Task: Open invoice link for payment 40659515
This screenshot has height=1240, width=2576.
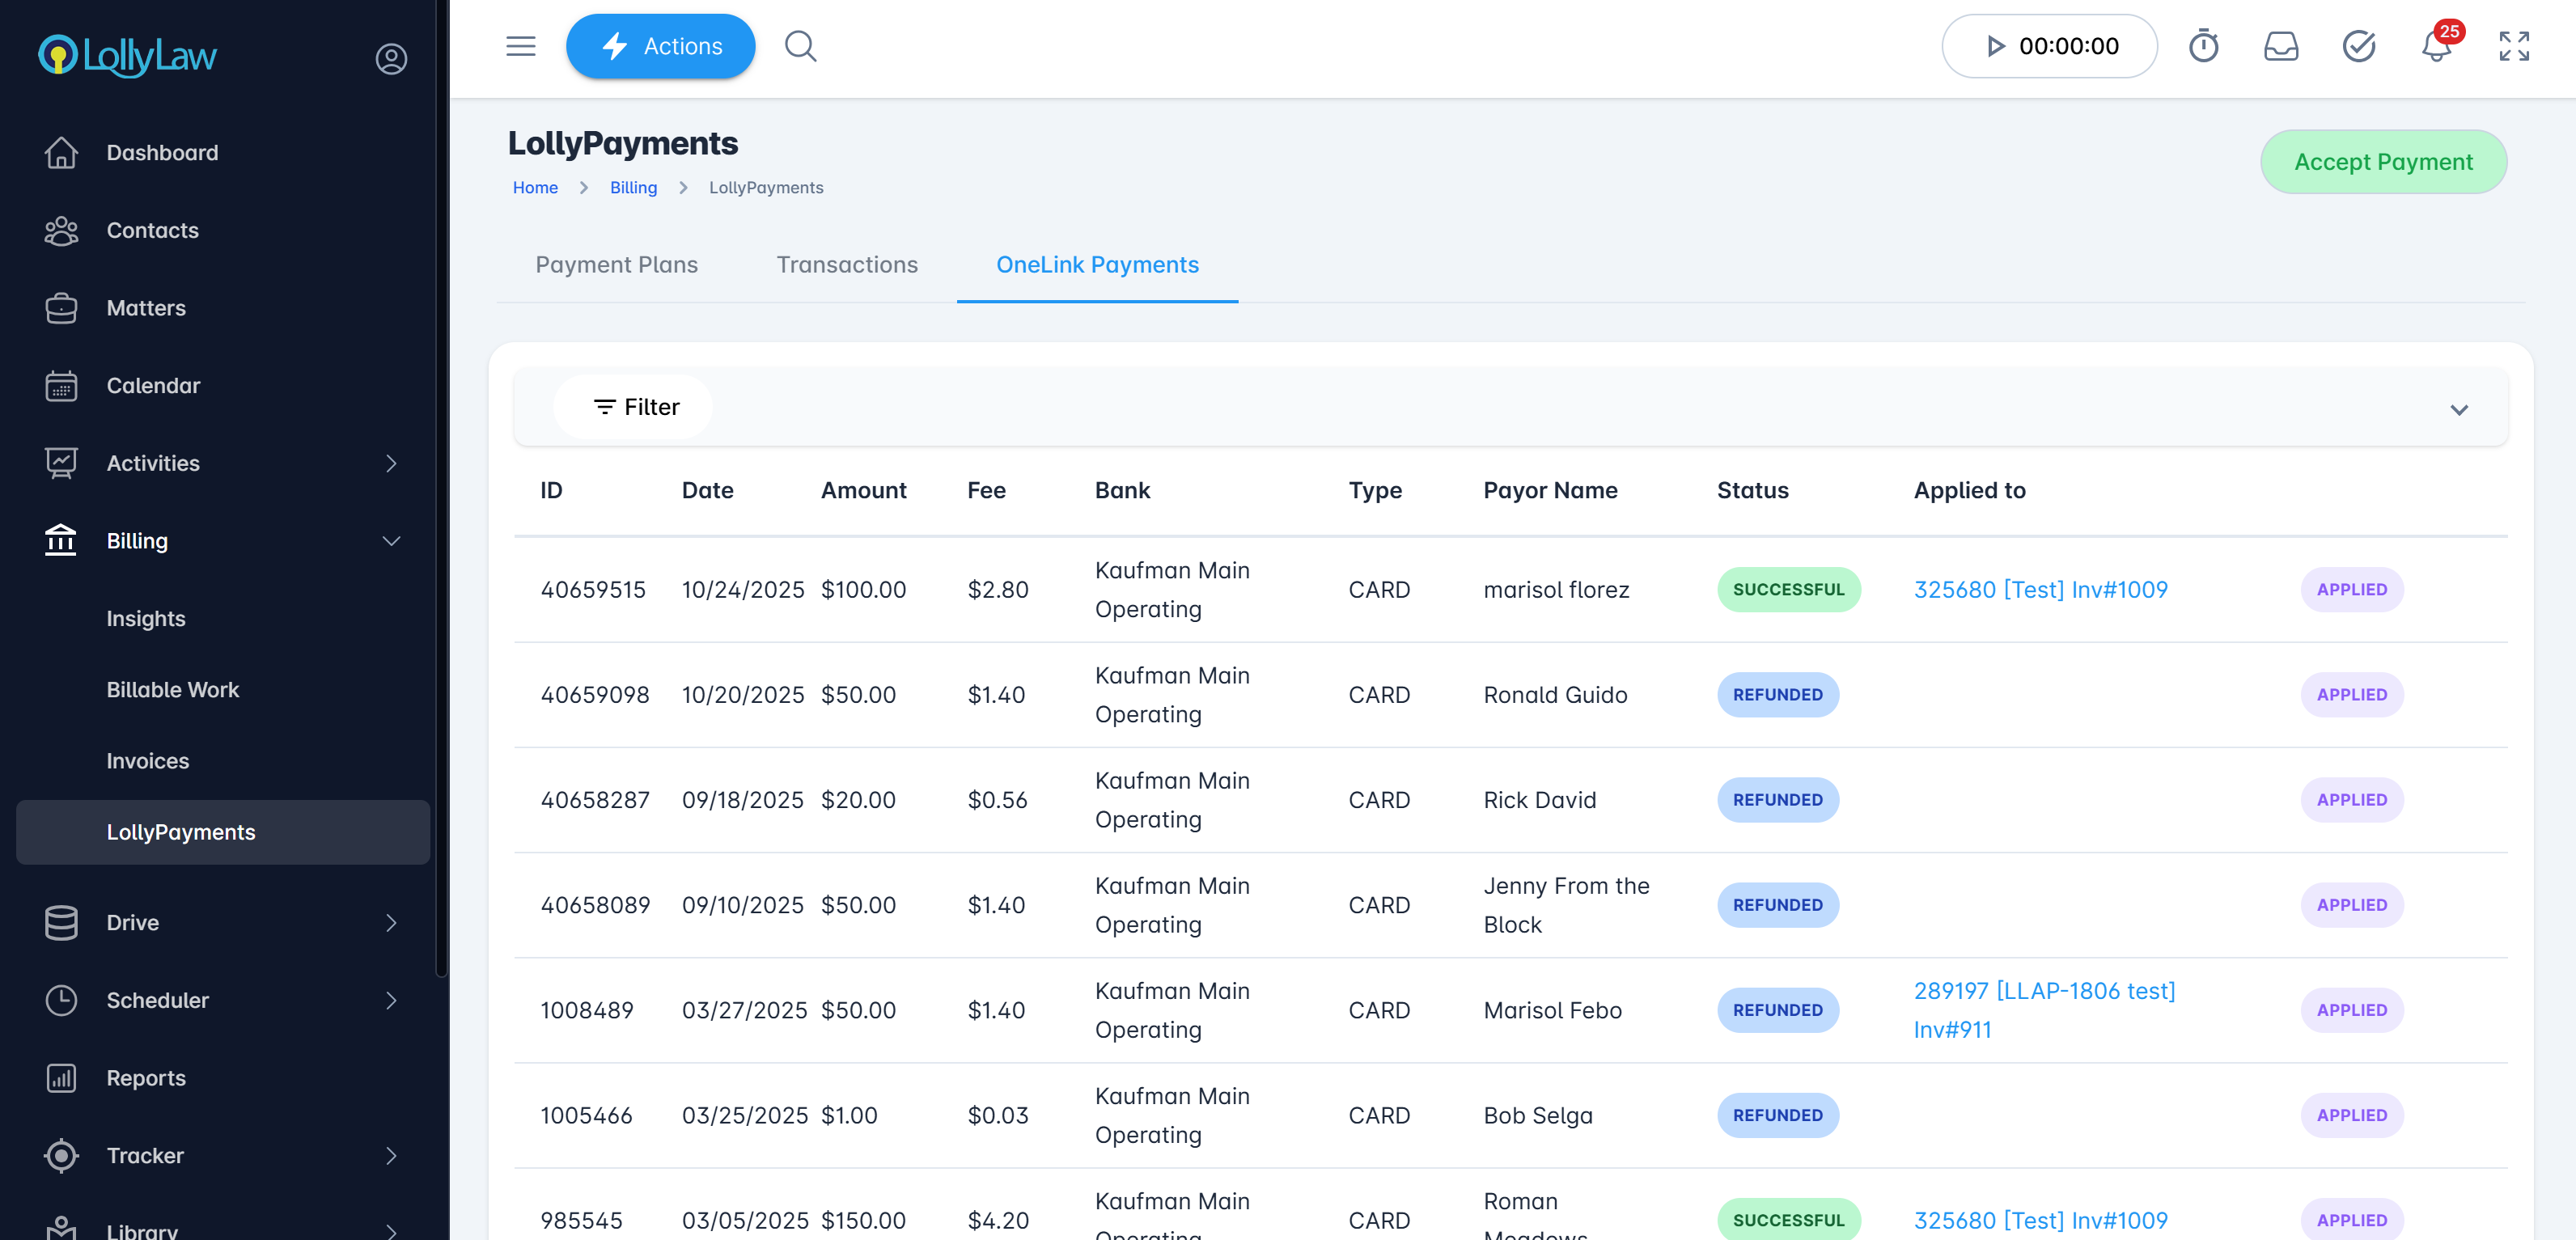Action: (2040, 589)
